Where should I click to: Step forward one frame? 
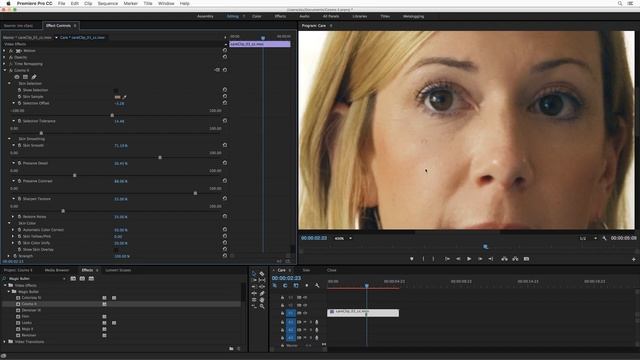480,259
